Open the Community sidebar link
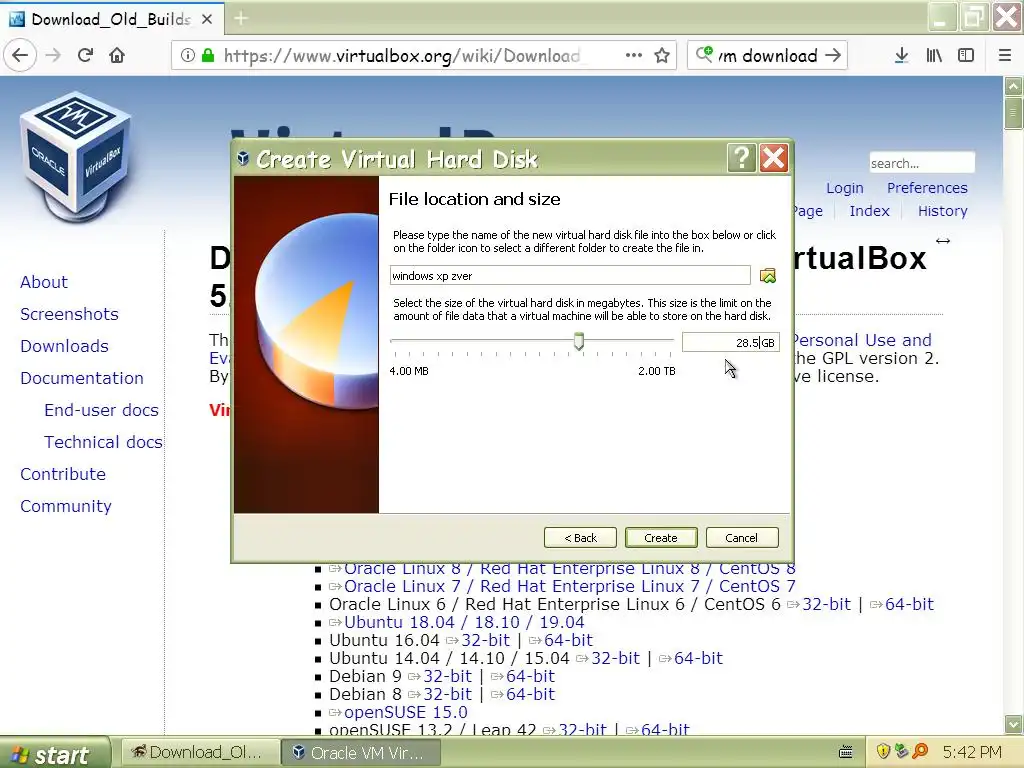1024x768 pixels. [66, 506]
